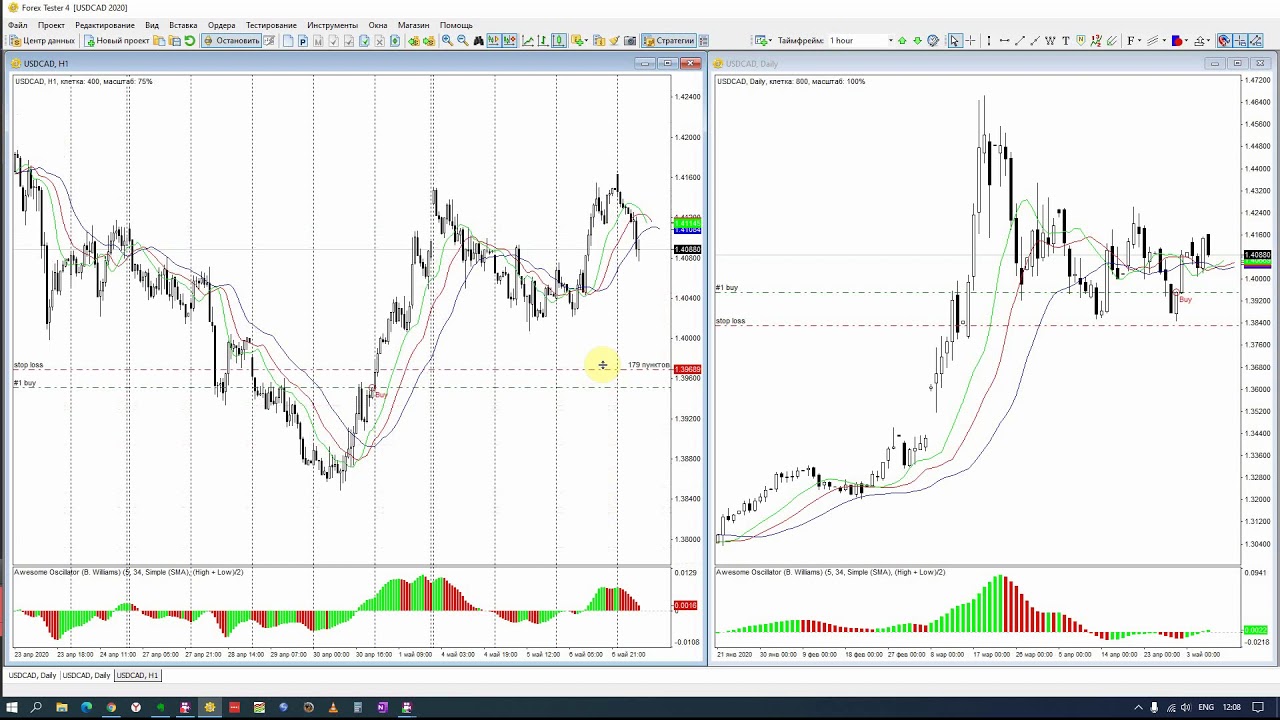Click the Awesome Oscillator label in Daily window
The width and height of the screenshot is (1280, 720).
(x=830, y=572)
